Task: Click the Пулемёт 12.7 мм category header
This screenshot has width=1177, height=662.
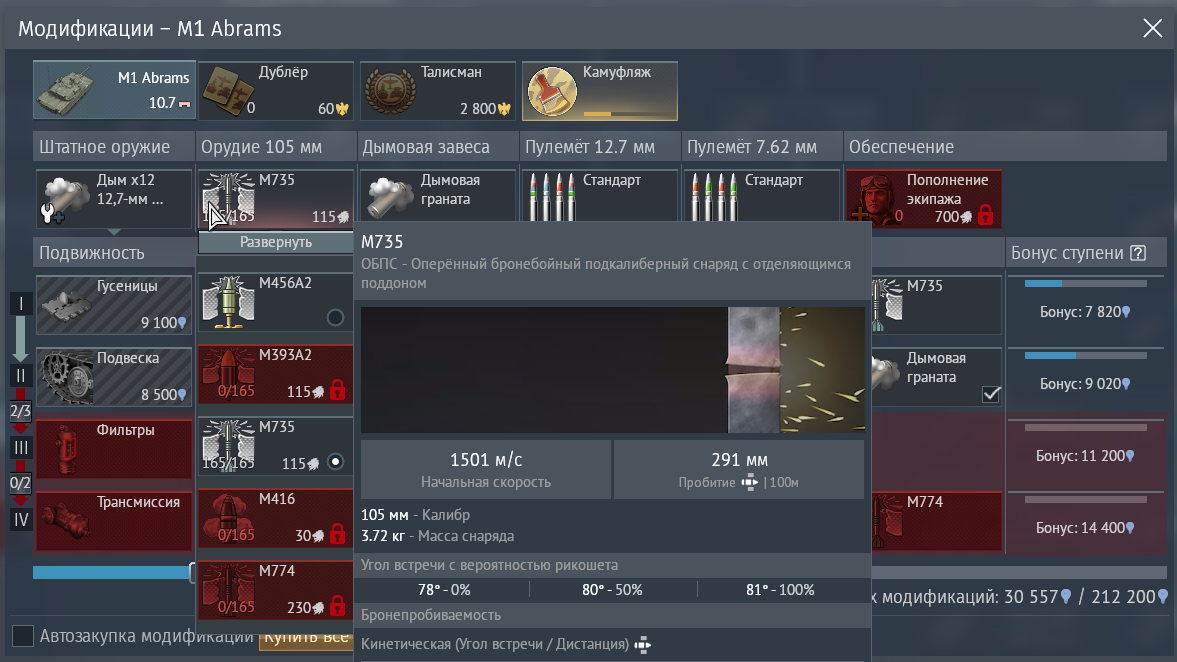Action: (600, 147)
